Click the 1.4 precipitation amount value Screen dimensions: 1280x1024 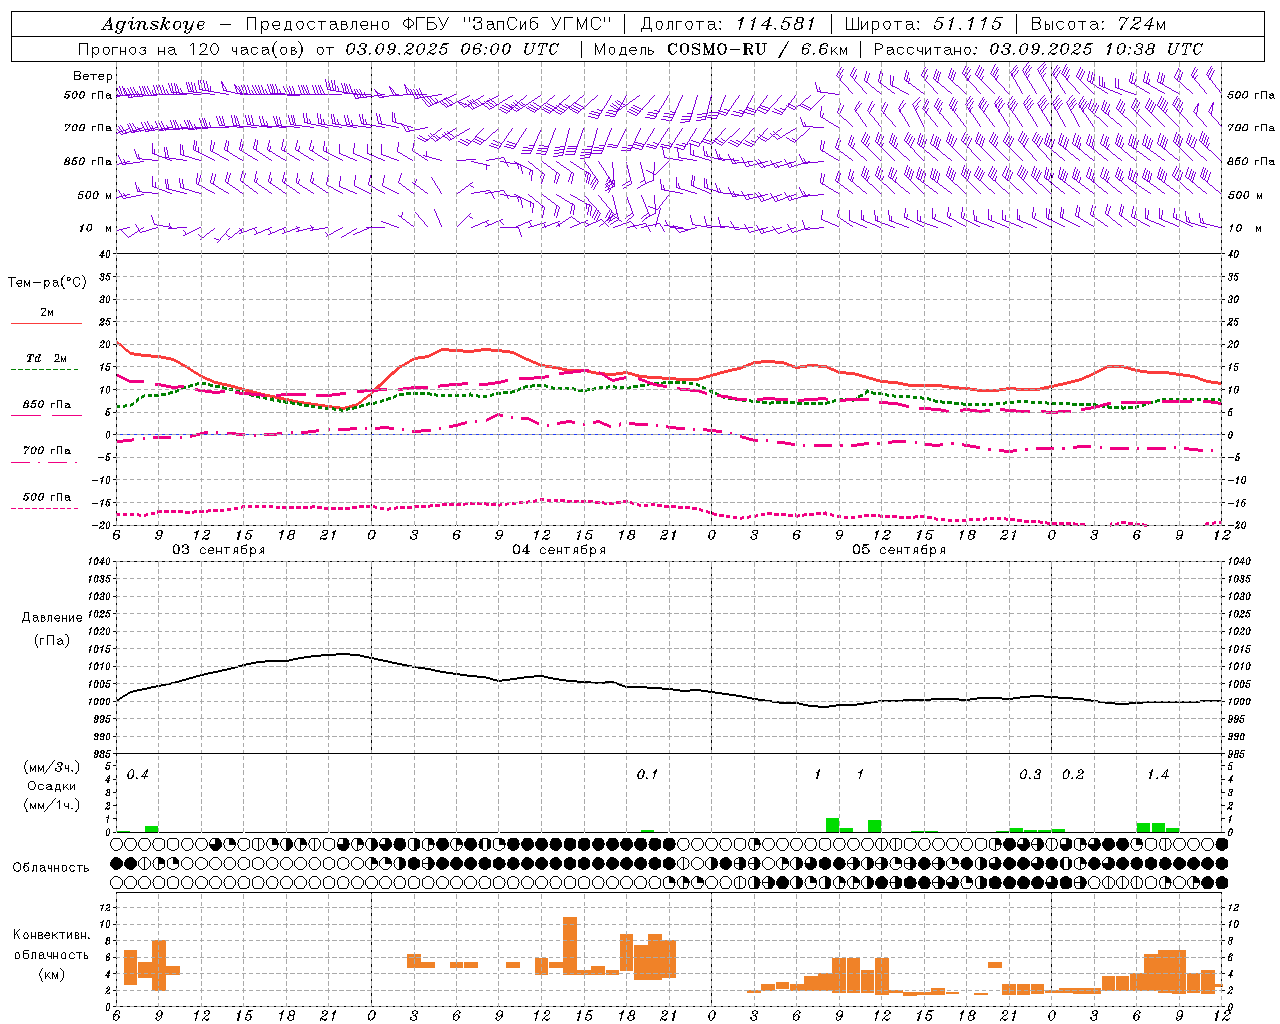point(1158,775)
